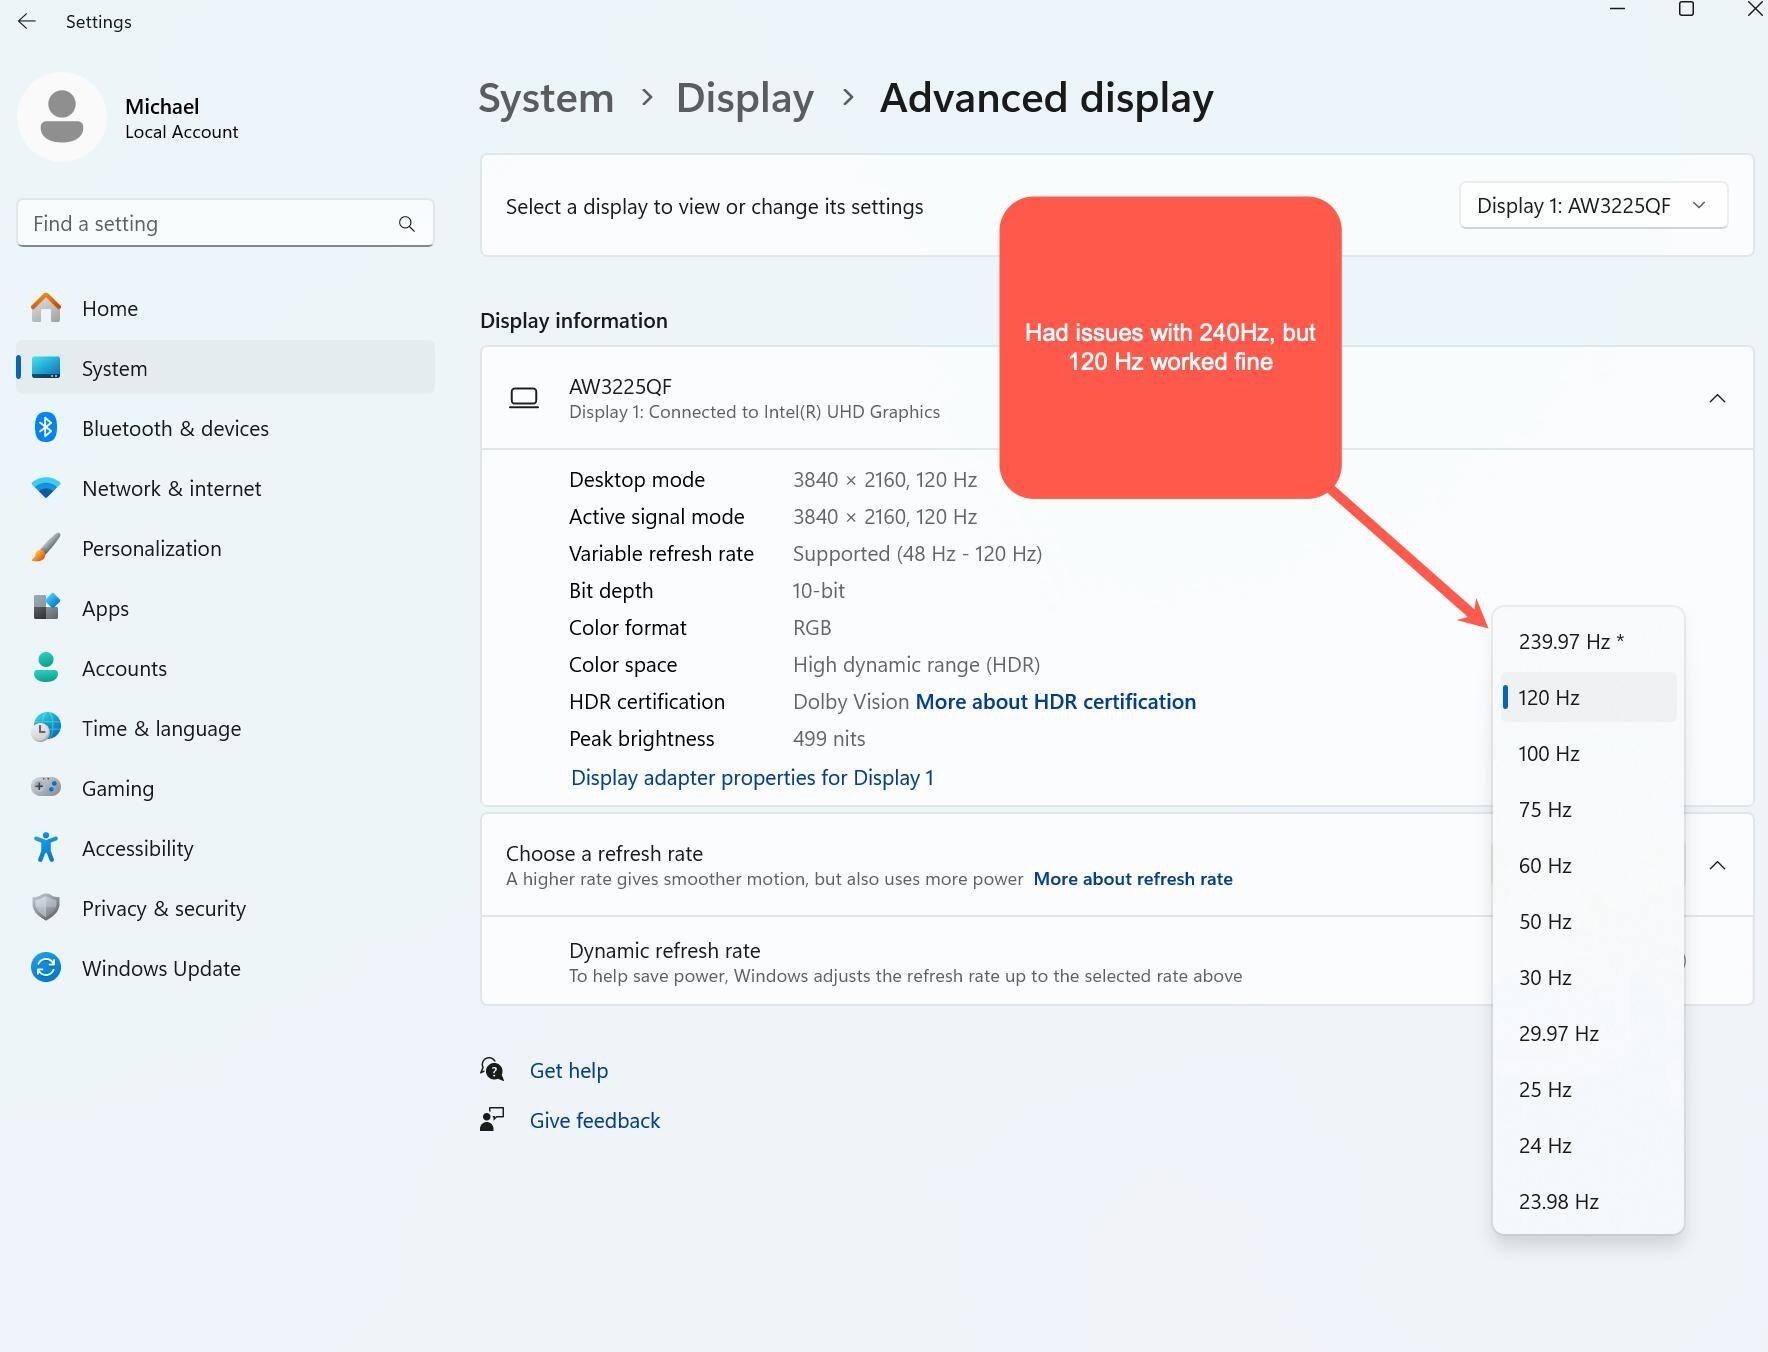Select 239.97 Hz refresh rate
This screenshot has width=1768, height=1352.
(1570, 642)
